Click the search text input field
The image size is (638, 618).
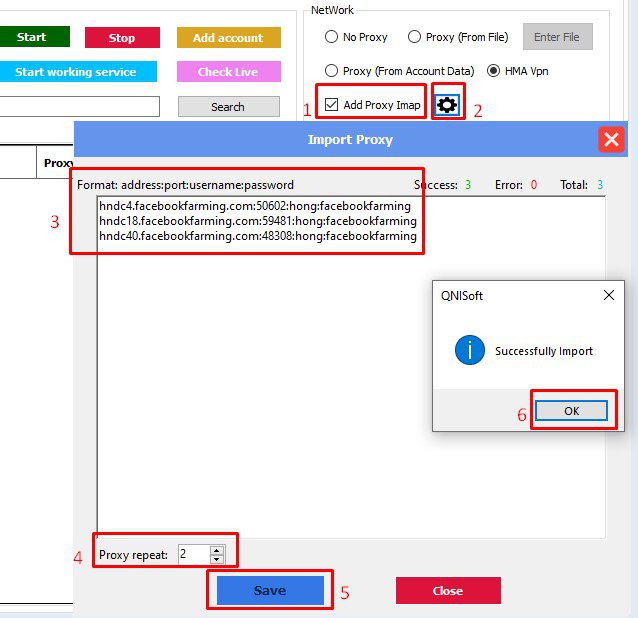pyautogui.click(x=79, y=106)
